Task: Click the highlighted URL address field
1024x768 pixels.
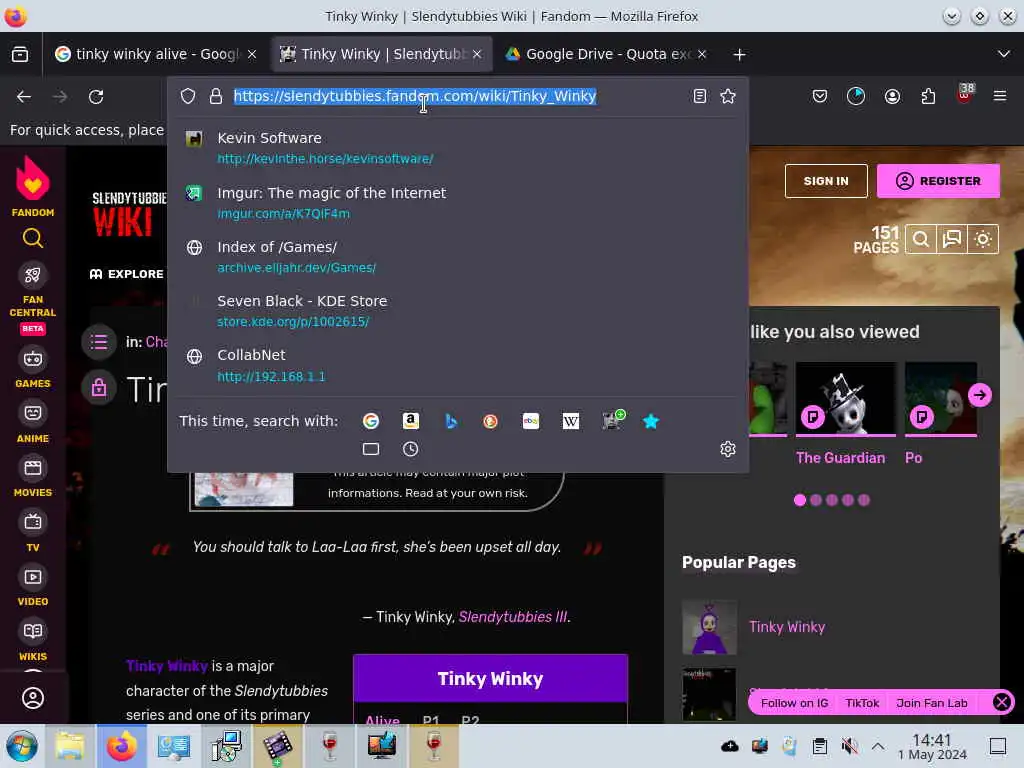Action: tap(415, 96)
